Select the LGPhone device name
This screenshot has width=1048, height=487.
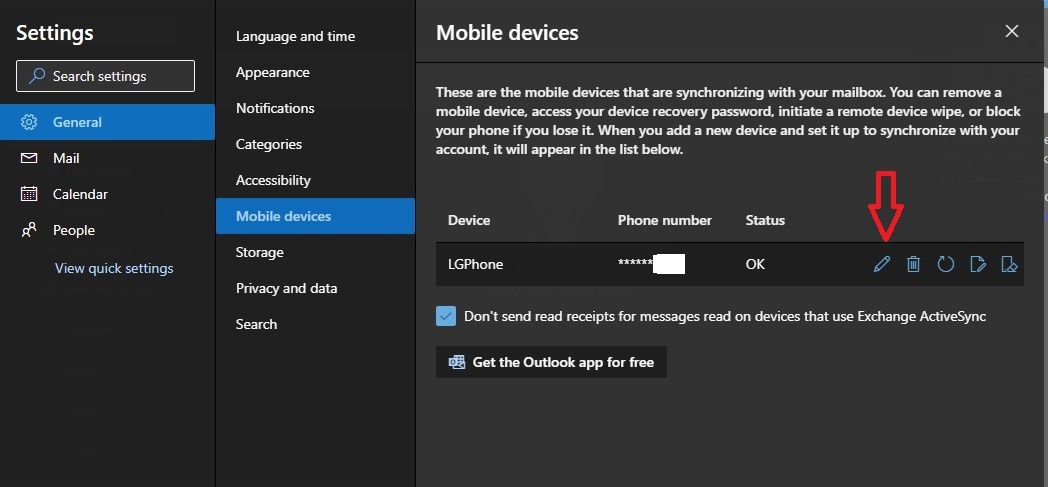(x=475, y=265)
